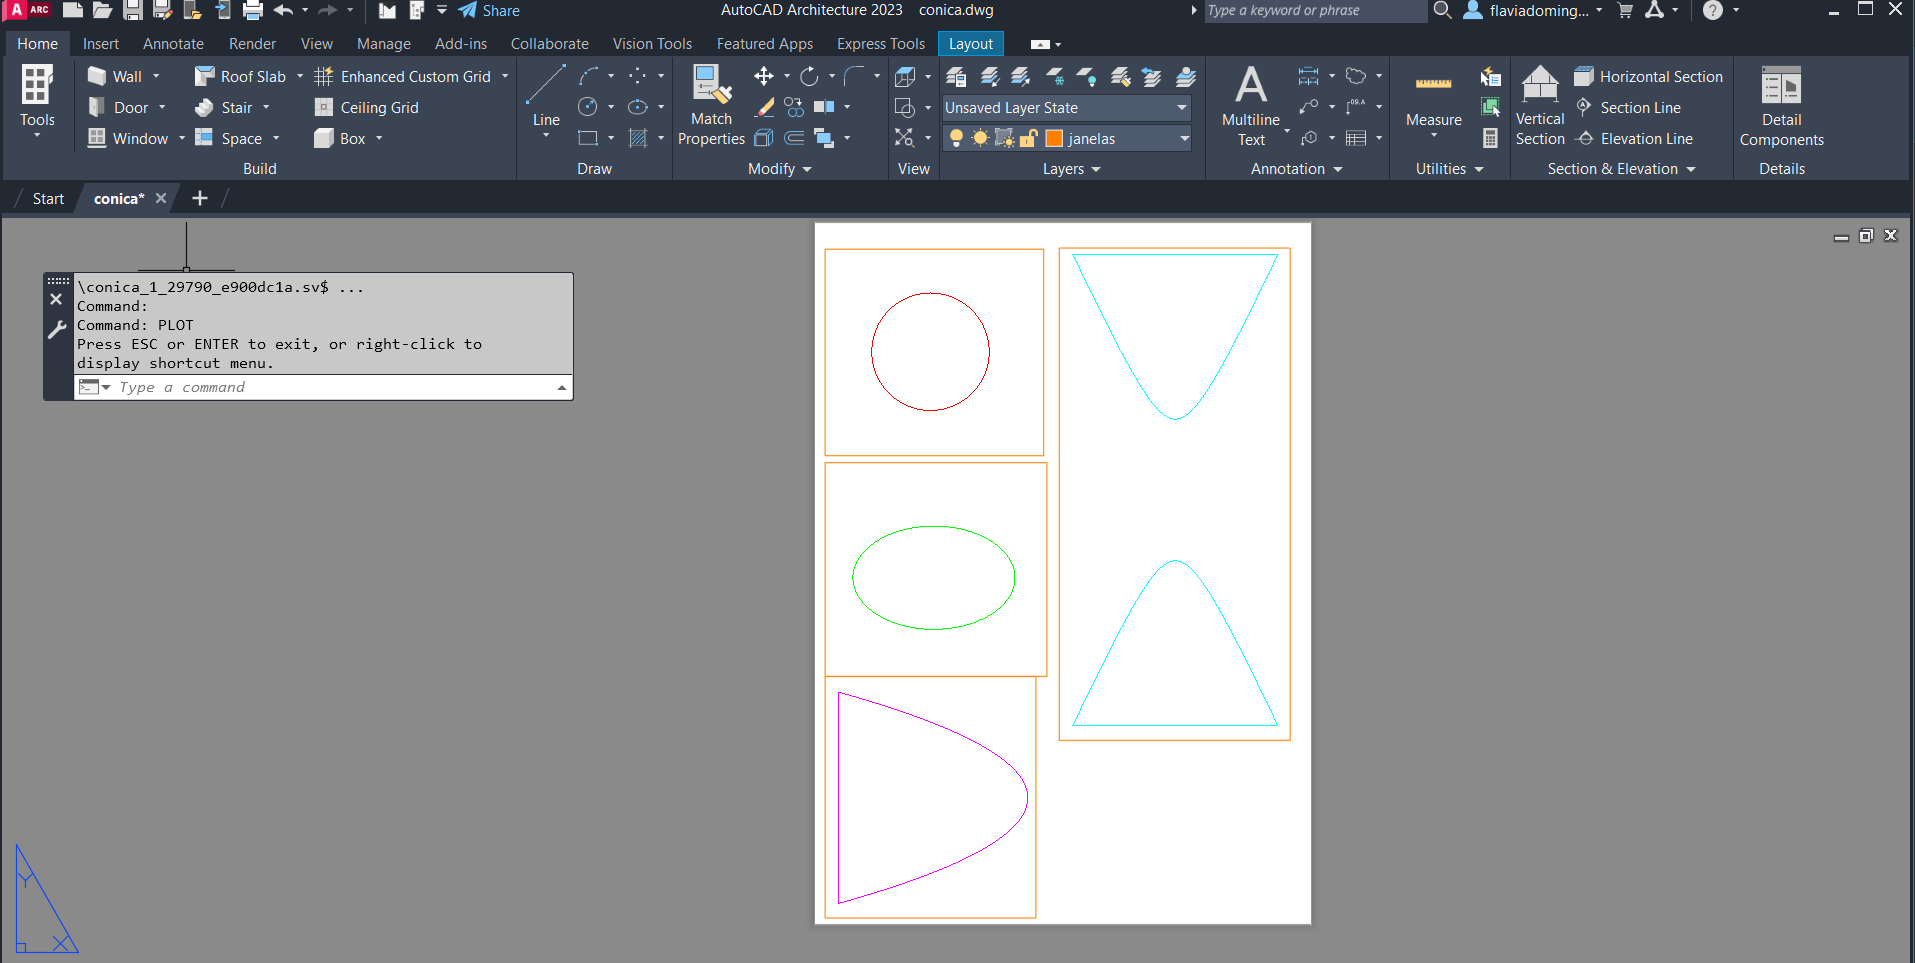Screen dimensions: 1915x963
Task: Click the Share button
Action: tap(489, 11)
